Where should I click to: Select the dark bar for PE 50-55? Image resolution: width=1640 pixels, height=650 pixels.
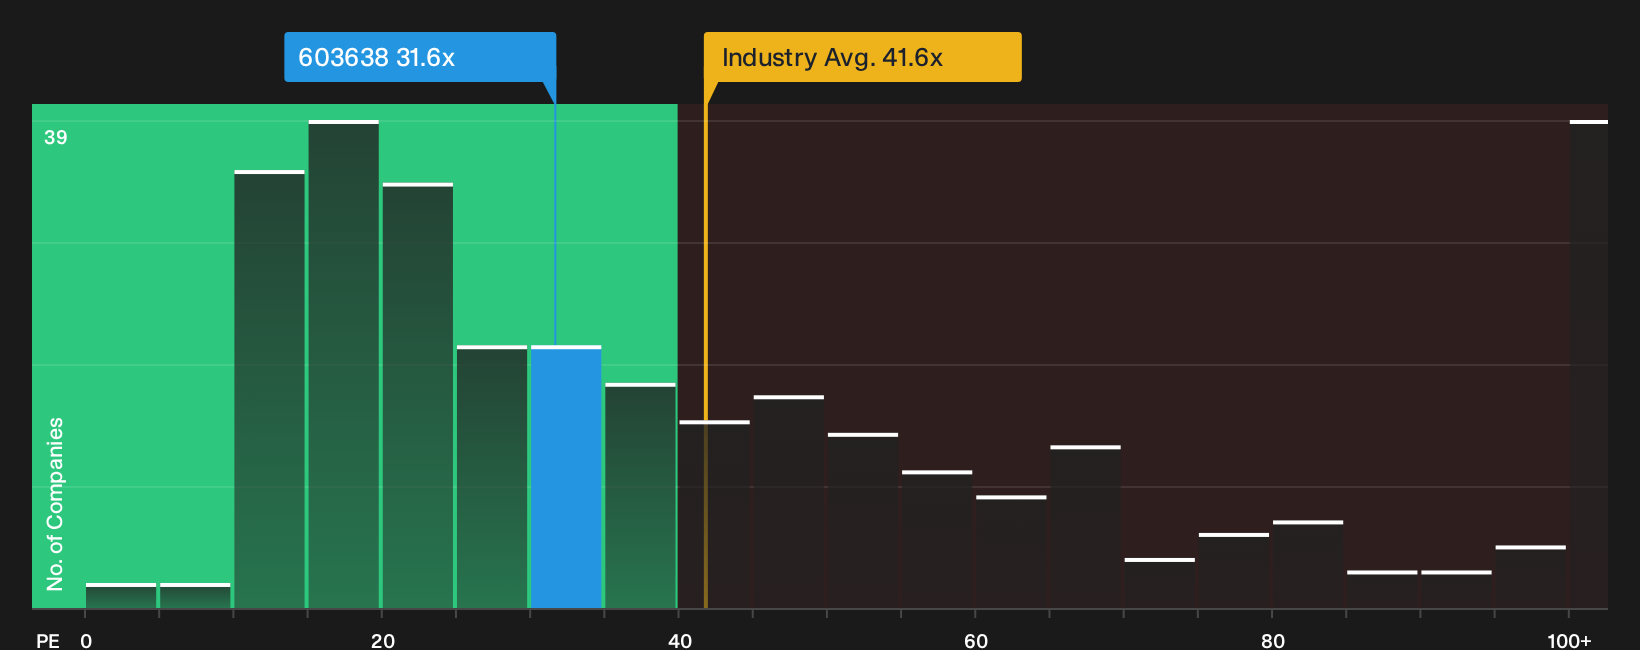point(863,521)
